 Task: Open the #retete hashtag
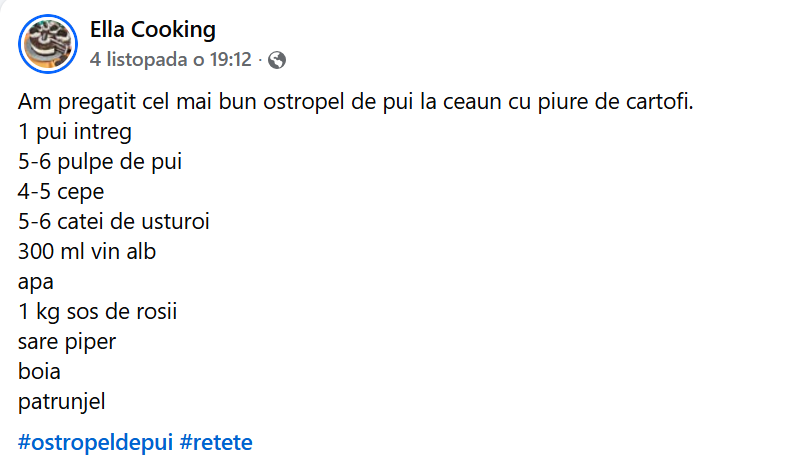[217, 441]
